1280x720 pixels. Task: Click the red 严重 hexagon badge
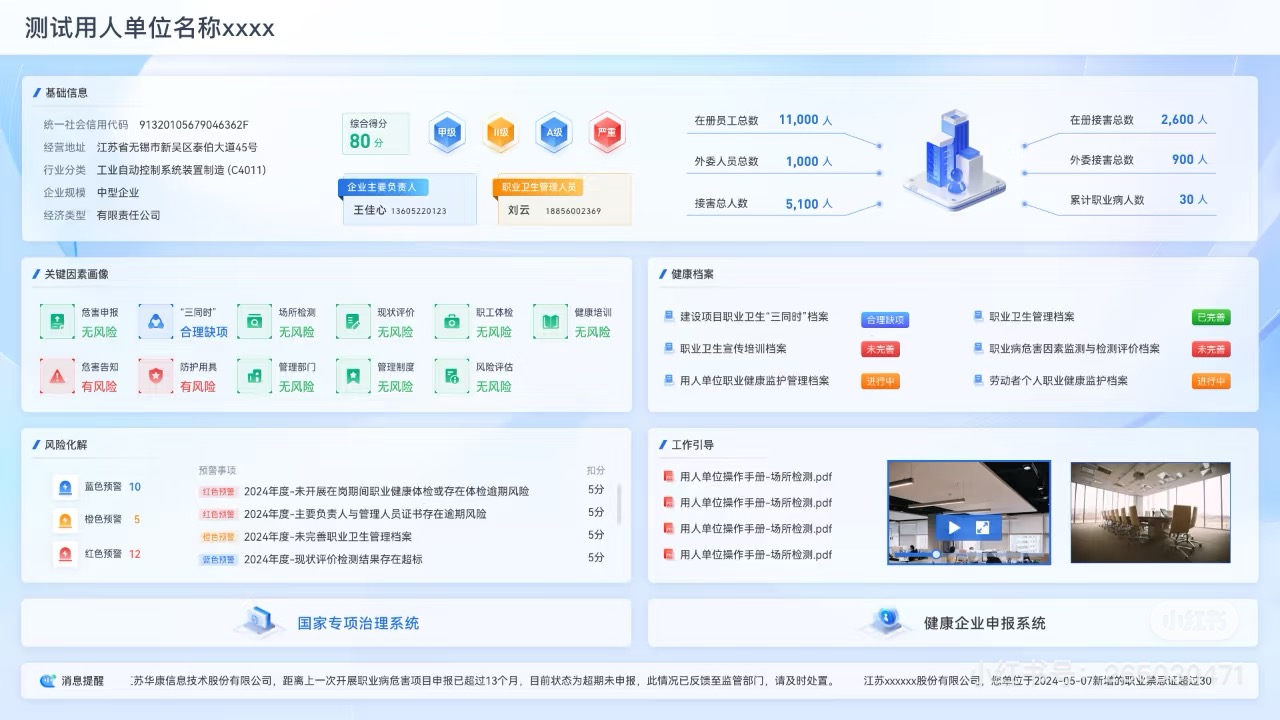click(x=607, y=131)
